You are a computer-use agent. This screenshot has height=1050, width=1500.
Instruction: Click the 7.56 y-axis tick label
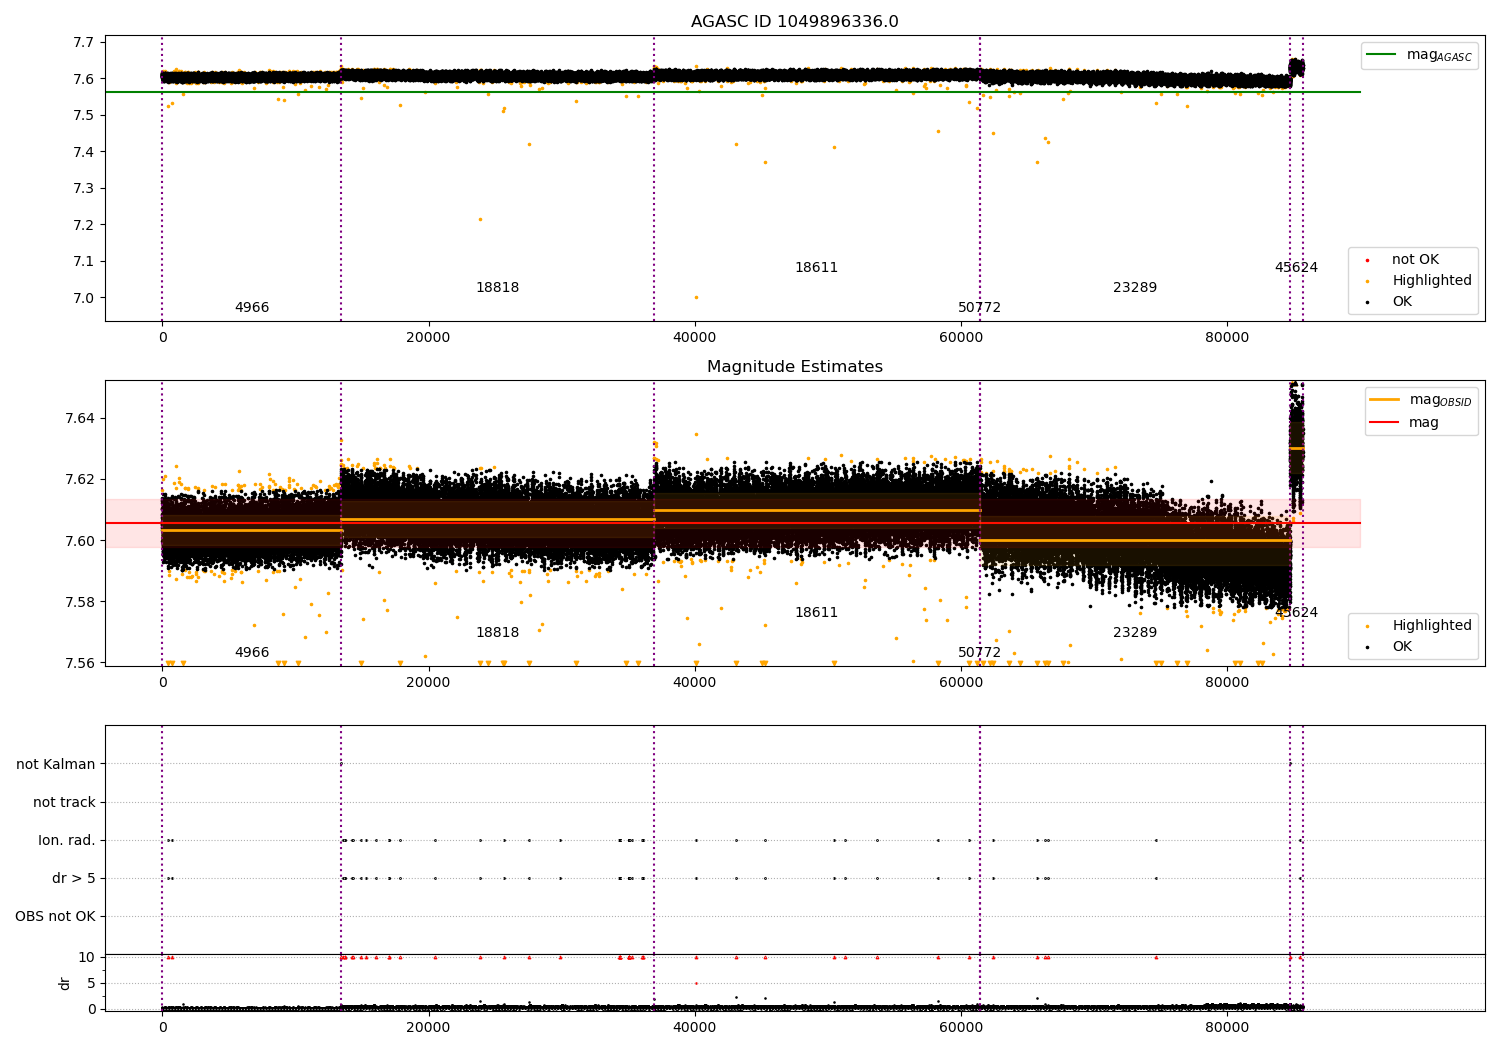(x=80, y=663)
